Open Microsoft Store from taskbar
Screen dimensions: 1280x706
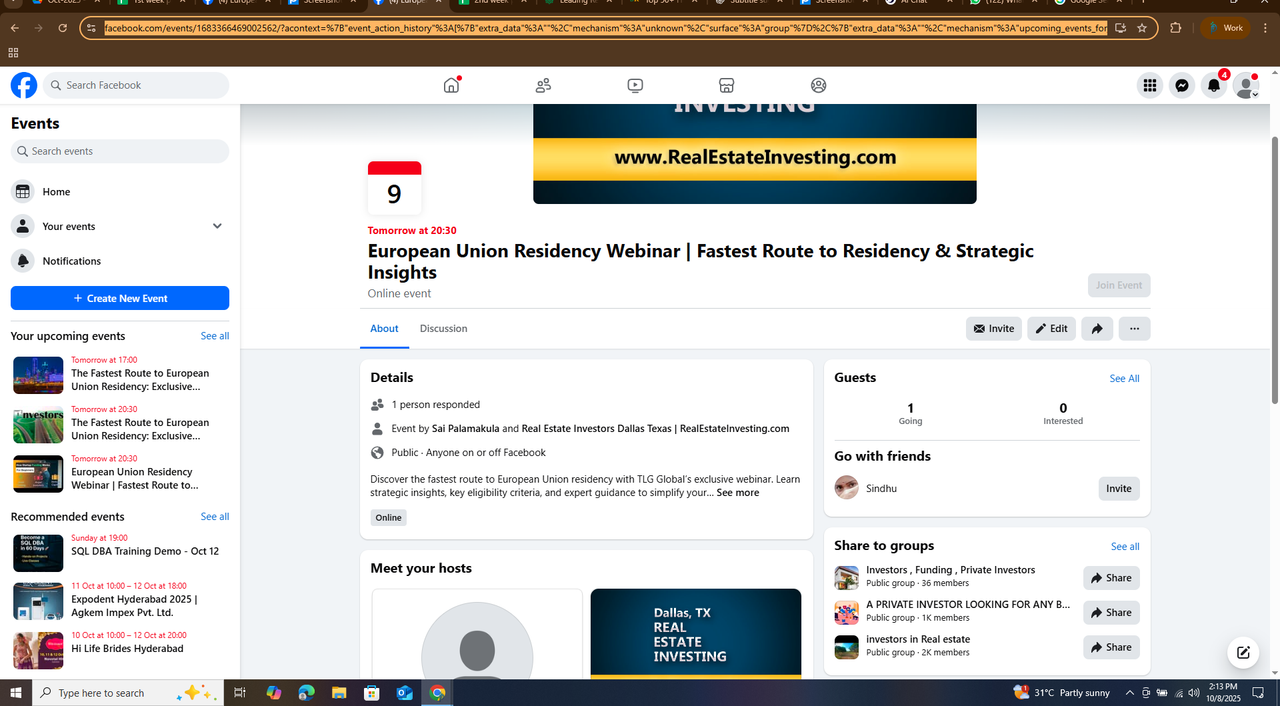(x=371, y=692)
